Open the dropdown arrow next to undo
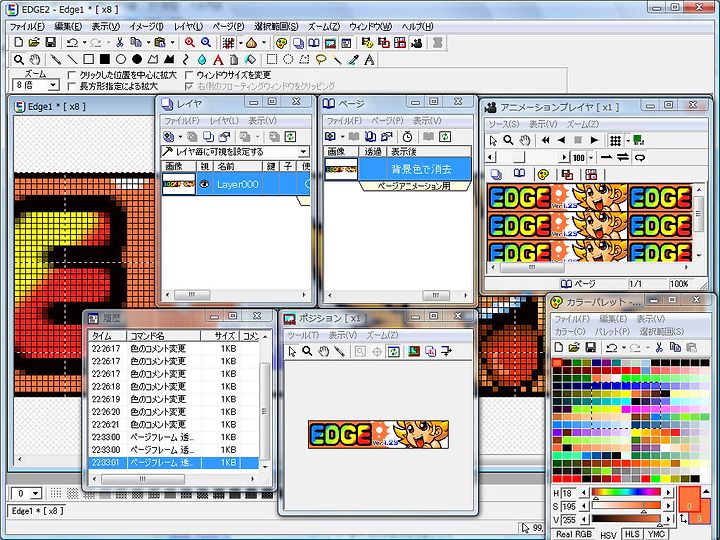 click(84, 43)
